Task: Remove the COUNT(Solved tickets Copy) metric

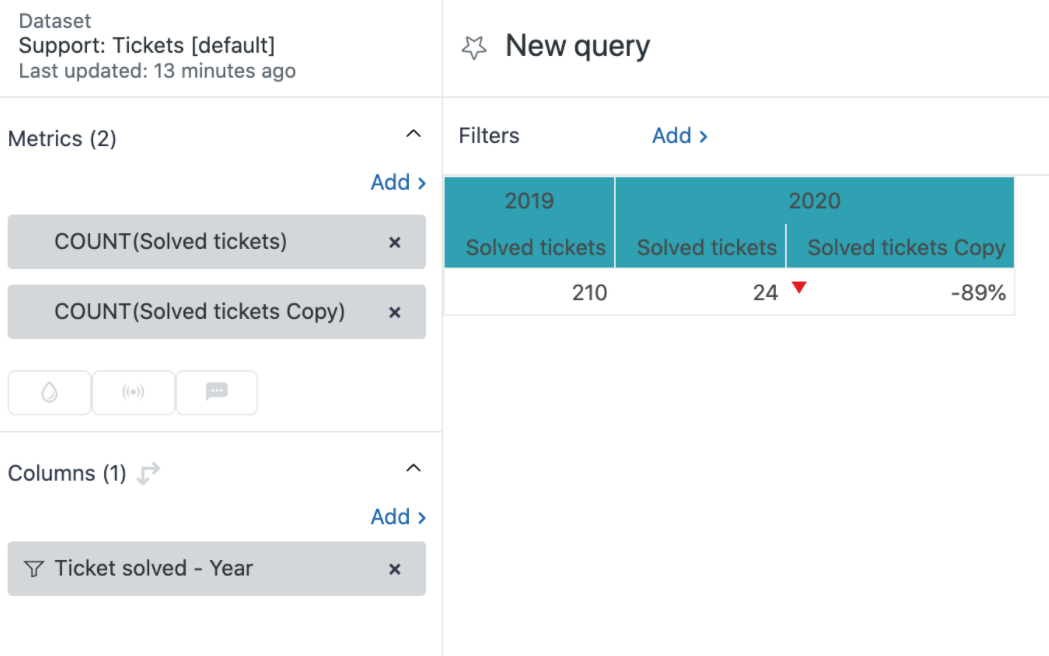Action: [x=394, y=312]
